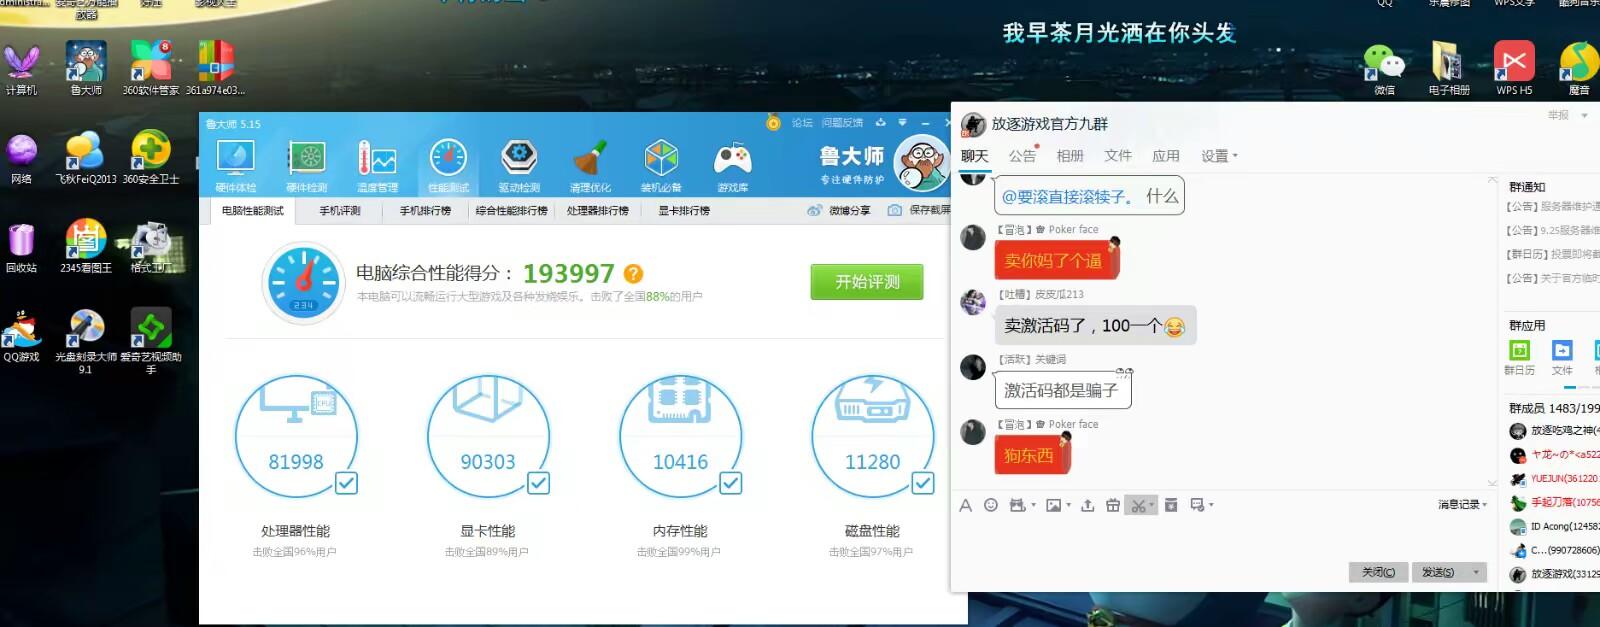Switch to 处理器排行榜 tab
The height and width of the screenshot is (627, 1600).
597,211
